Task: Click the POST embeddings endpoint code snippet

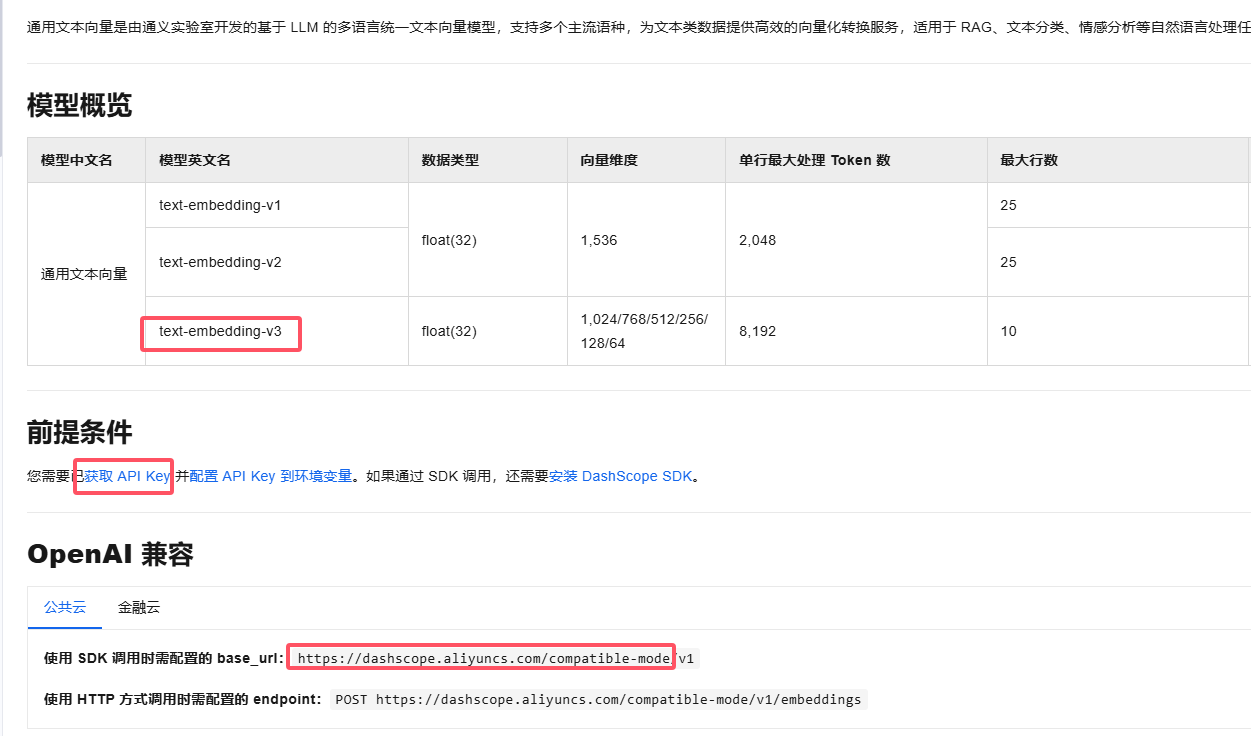Action: coord(598,700)
